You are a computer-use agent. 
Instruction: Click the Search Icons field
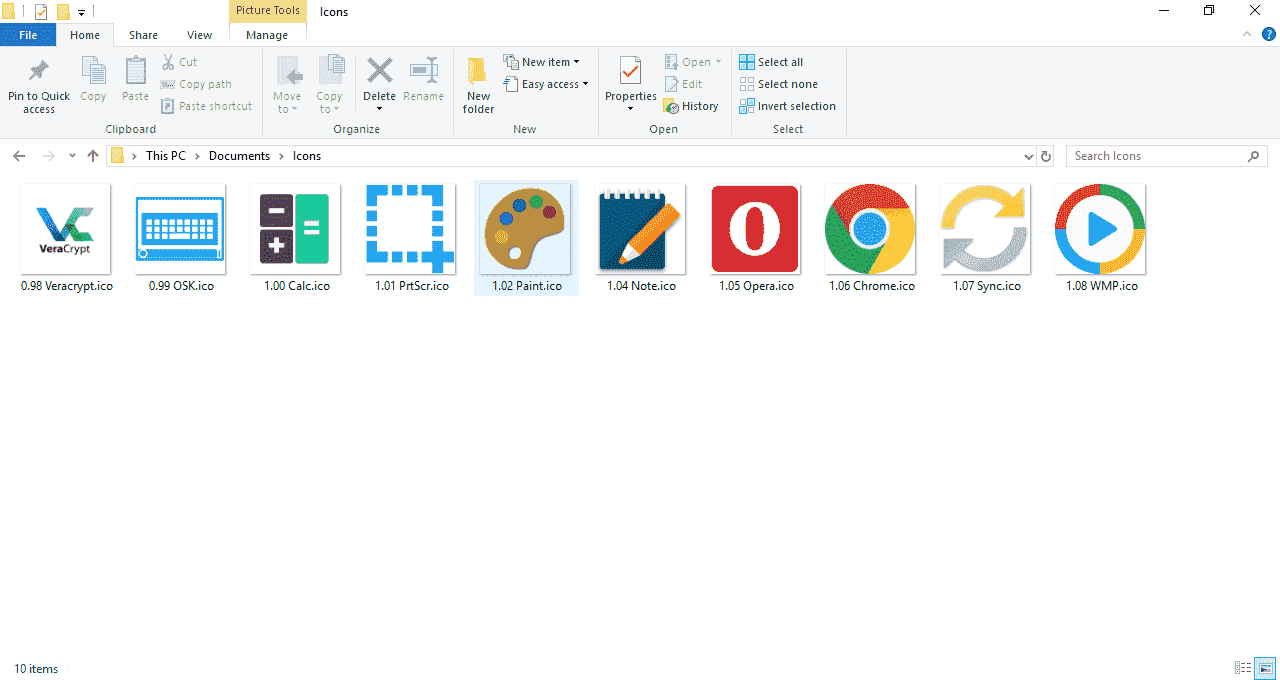click(1166, 156)
